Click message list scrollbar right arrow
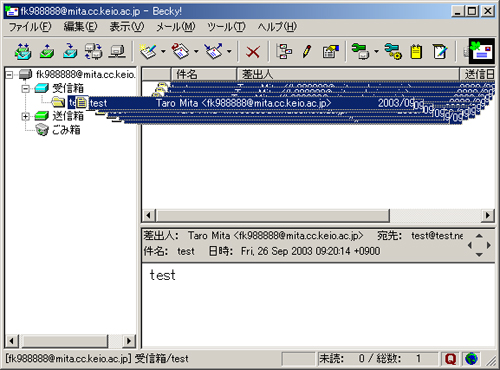 pyautogui.click(x=488, y=215)
